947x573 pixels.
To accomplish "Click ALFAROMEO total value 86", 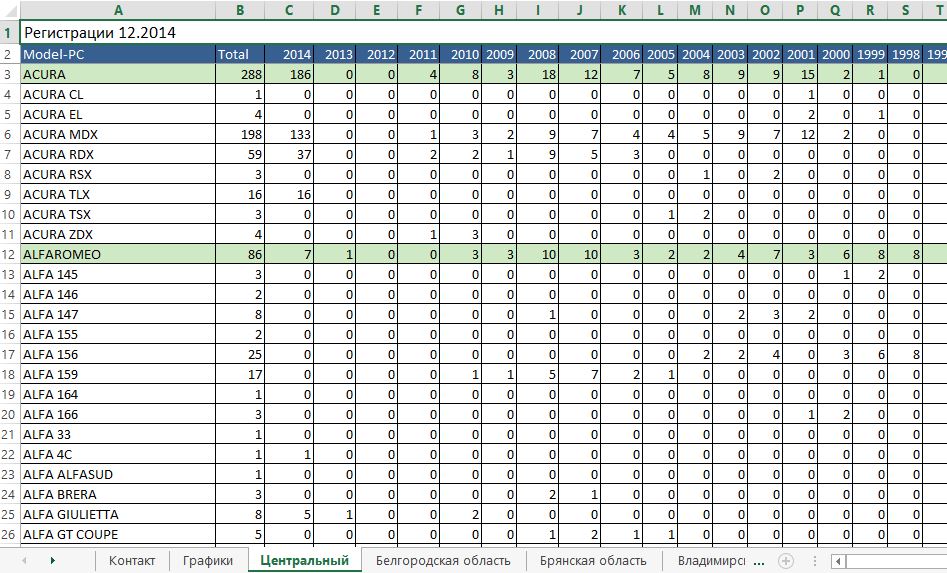I will click(x=240, y=254).
